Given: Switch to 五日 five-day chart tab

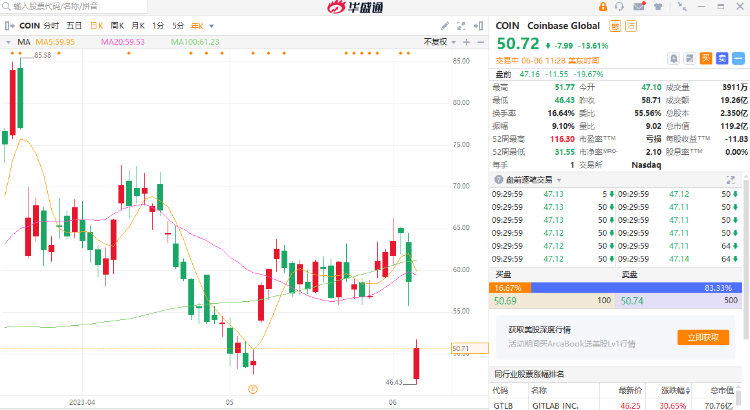Looking at the screenshot, I should click(x=74, y=26).
